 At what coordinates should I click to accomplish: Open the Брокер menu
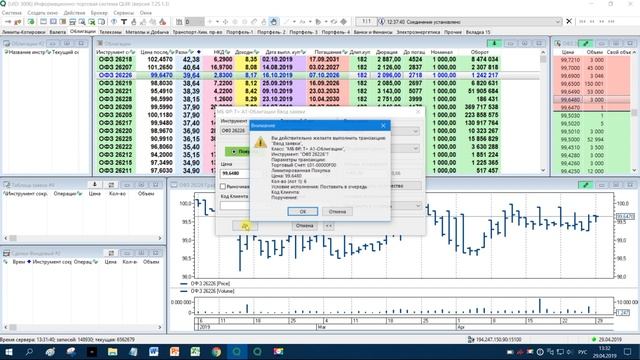99,13
